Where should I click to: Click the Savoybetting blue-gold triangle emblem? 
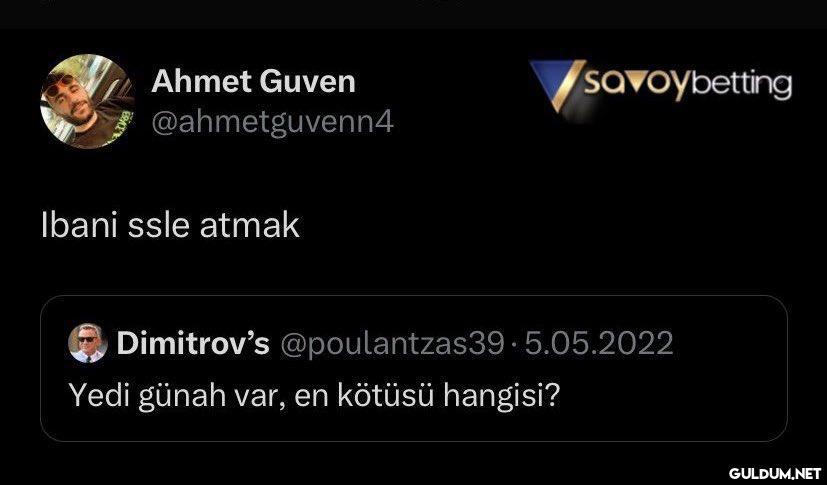(557, 85)
